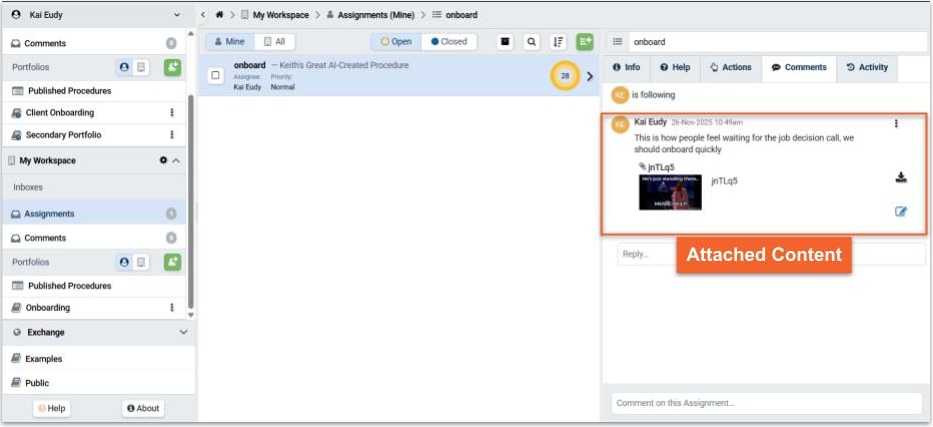The width and height of the screenshot is (933, 427).
Task: Click the 28 progress circle on the onboard assignment
Action: coord(565,76)
